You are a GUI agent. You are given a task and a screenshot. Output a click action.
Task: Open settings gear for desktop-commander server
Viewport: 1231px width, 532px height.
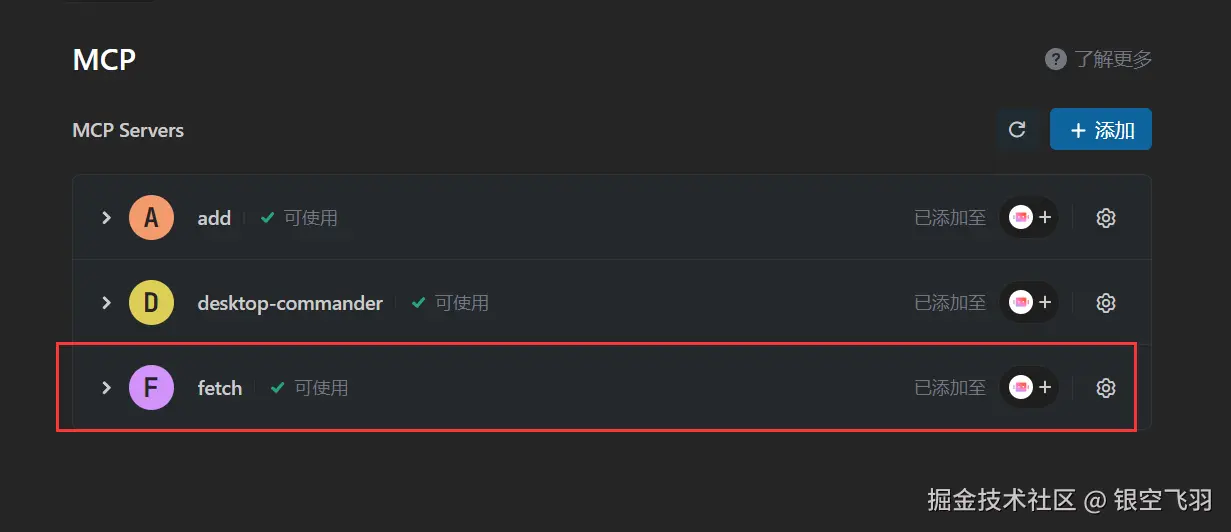1105,302
